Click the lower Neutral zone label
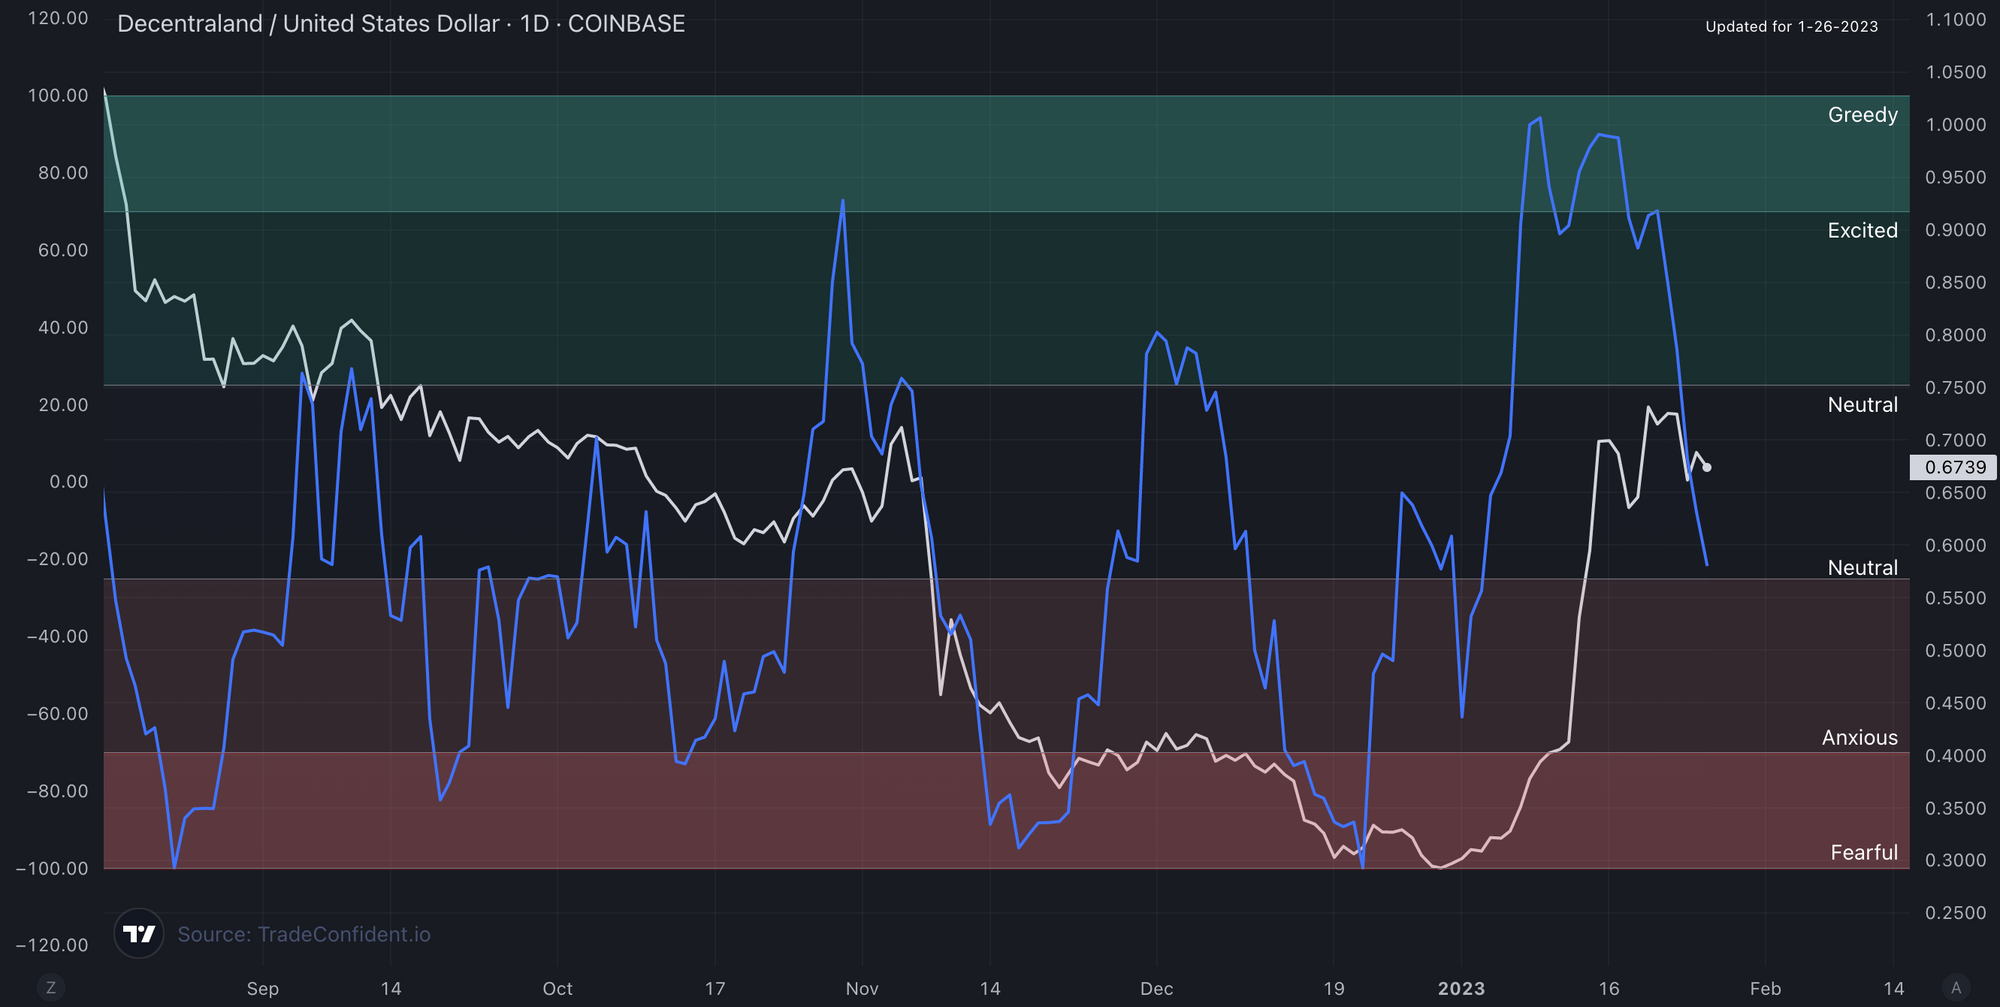 click(1863, 568)
